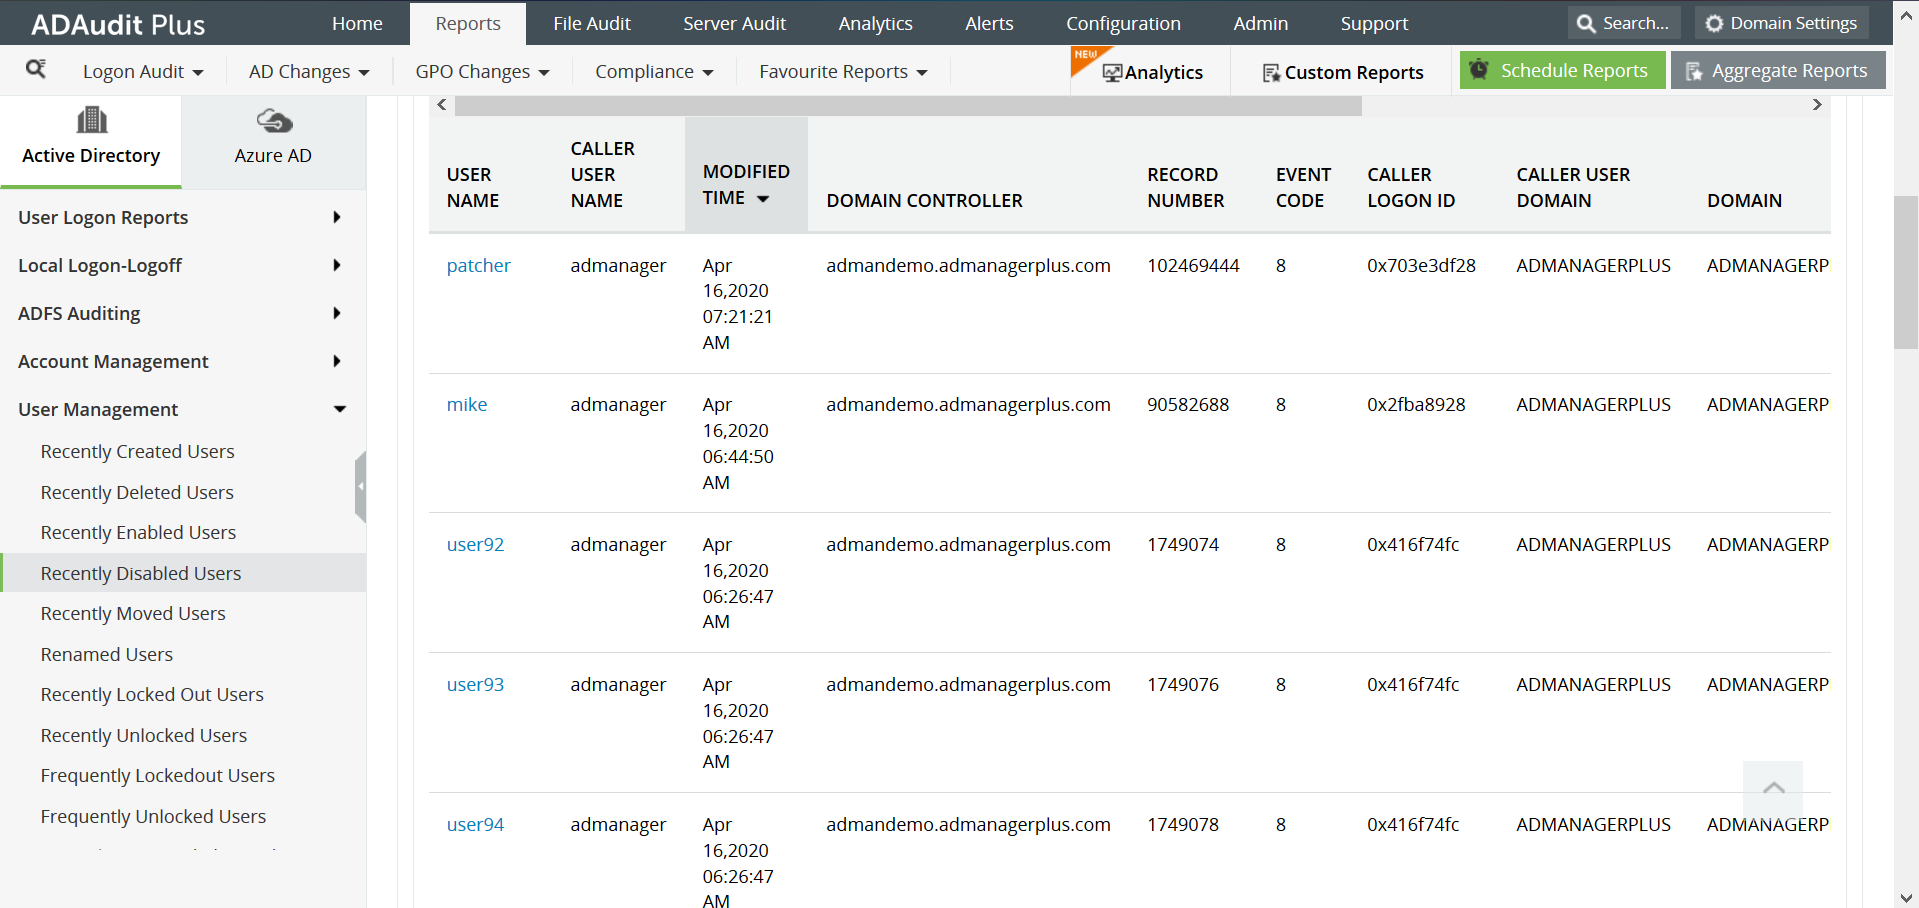Viewport: 1919px width, 908px height.
Task: Open the Logon Audit dropdown
Action: (143, 71)
